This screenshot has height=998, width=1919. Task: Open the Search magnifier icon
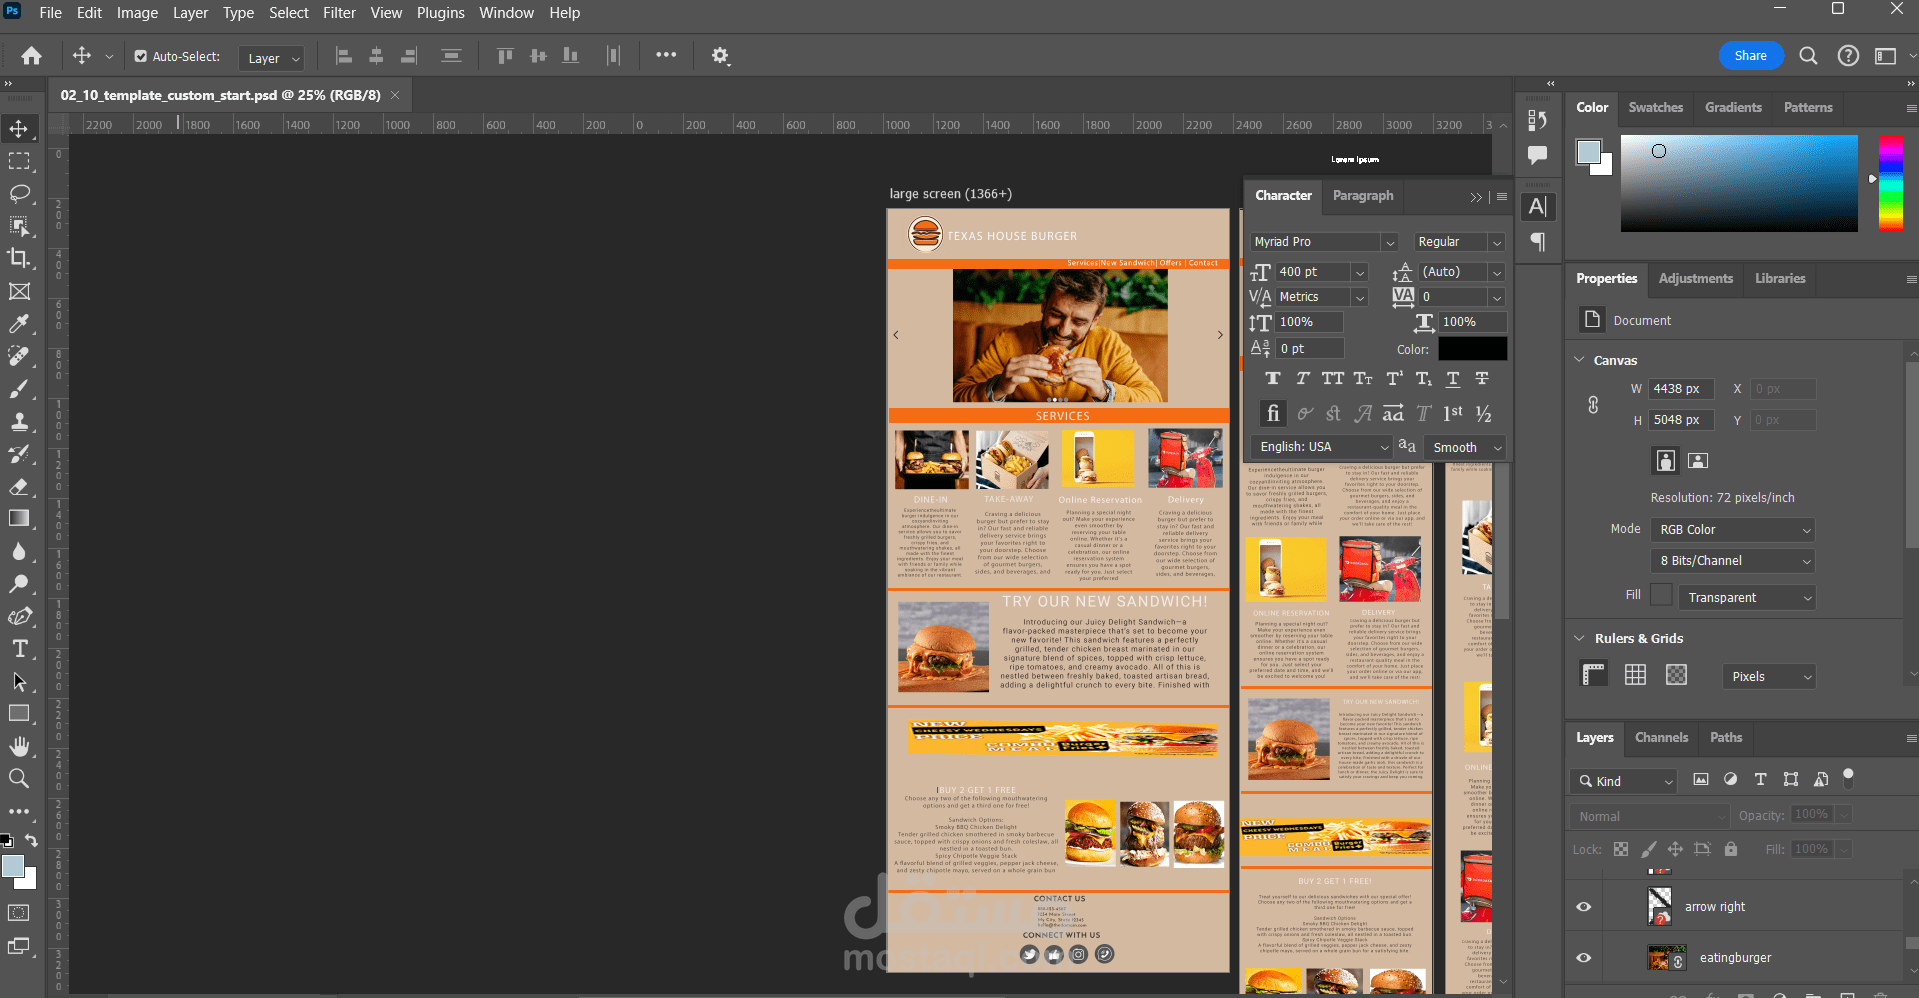click(1808, 56)
